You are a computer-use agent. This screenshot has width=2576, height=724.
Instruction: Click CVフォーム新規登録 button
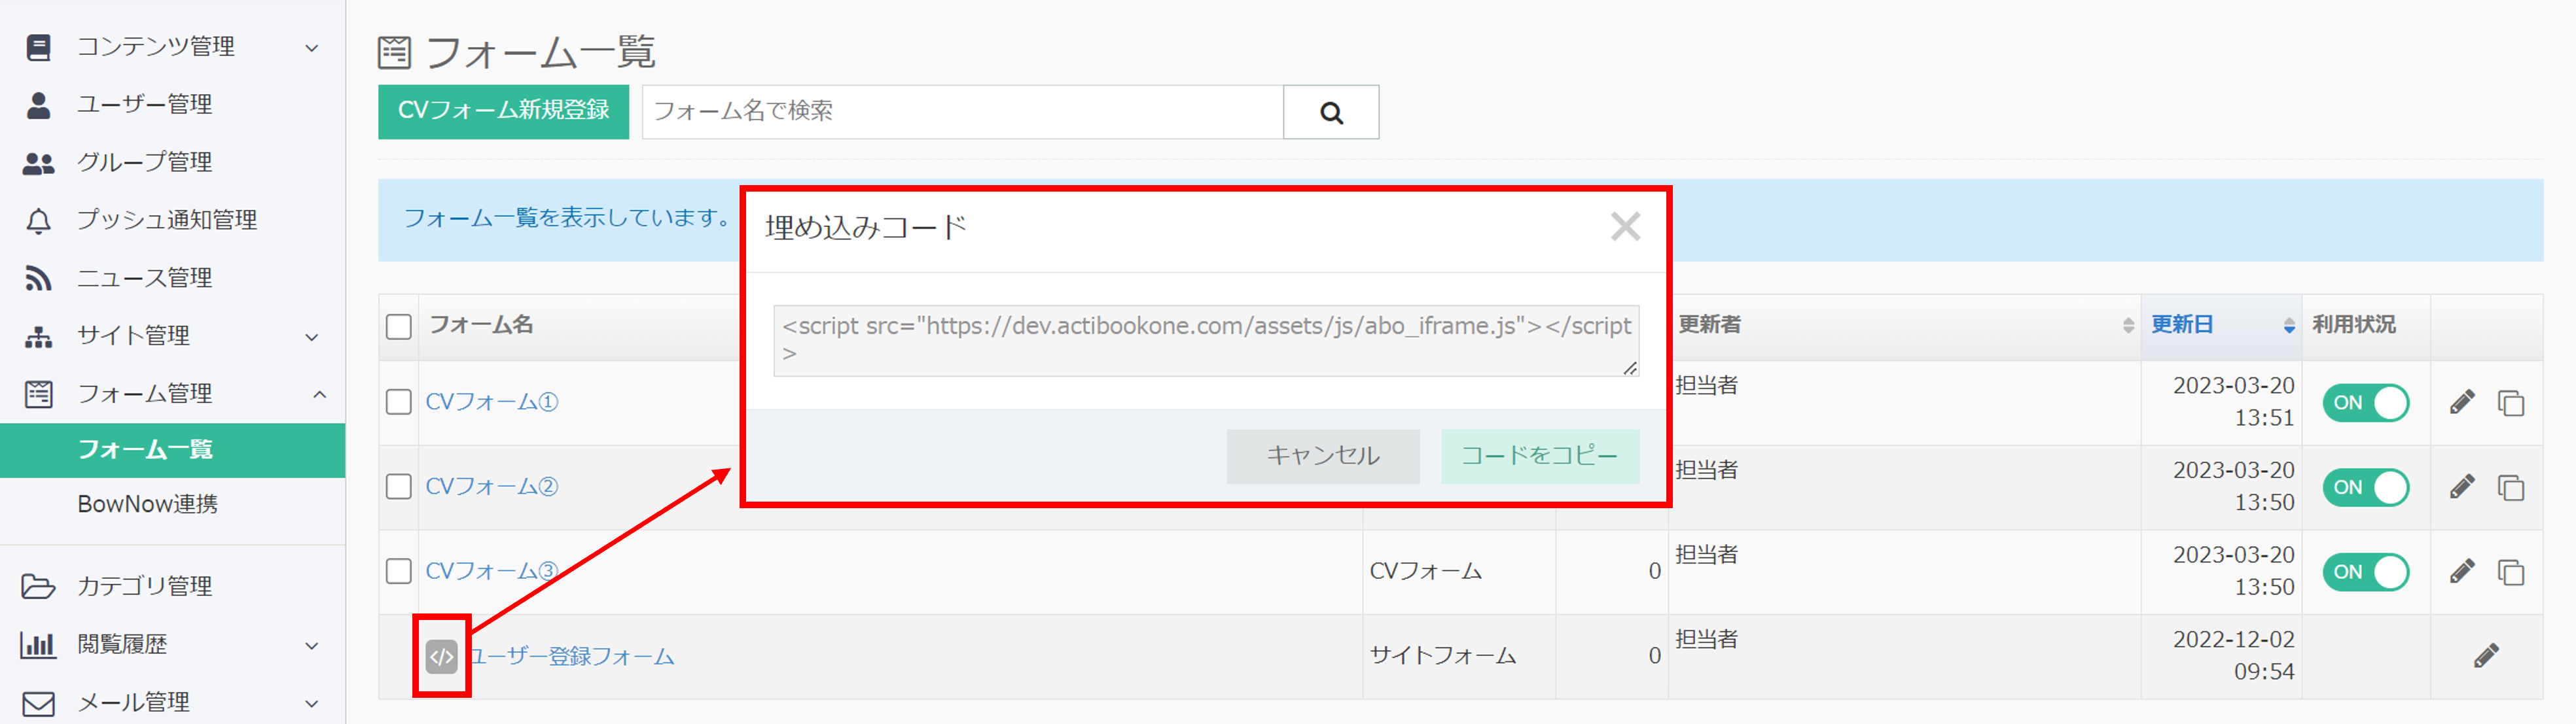tap(503, 111)
